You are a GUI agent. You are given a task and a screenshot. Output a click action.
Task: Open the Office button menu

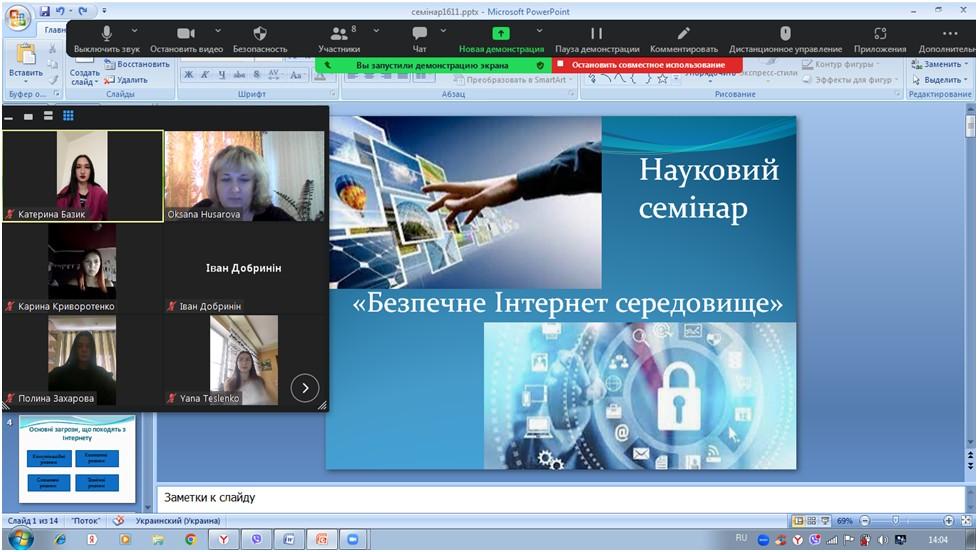pos(17,17)
